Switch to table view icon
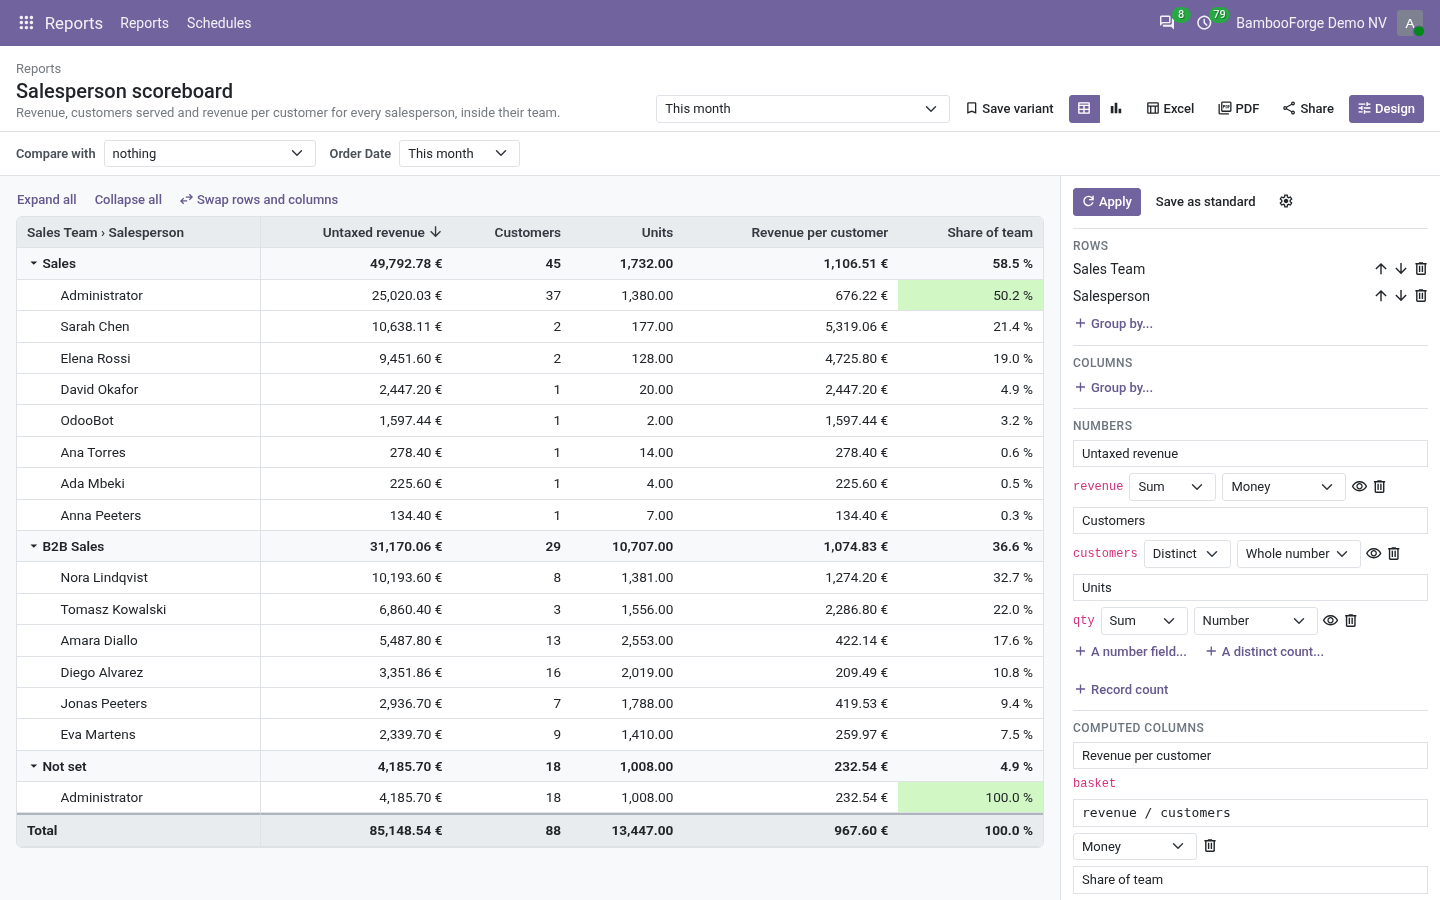This screenshot has height=900, width=1440. (x=1084, y=109)
